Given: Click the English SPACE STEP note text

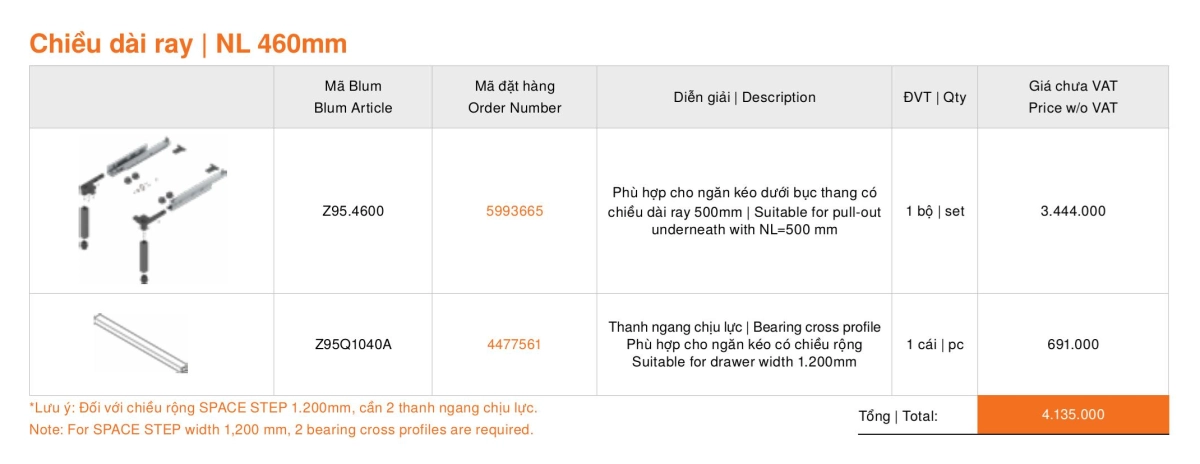Looking at the screenshot, I should pyautogui.click(x=281, y=430).
